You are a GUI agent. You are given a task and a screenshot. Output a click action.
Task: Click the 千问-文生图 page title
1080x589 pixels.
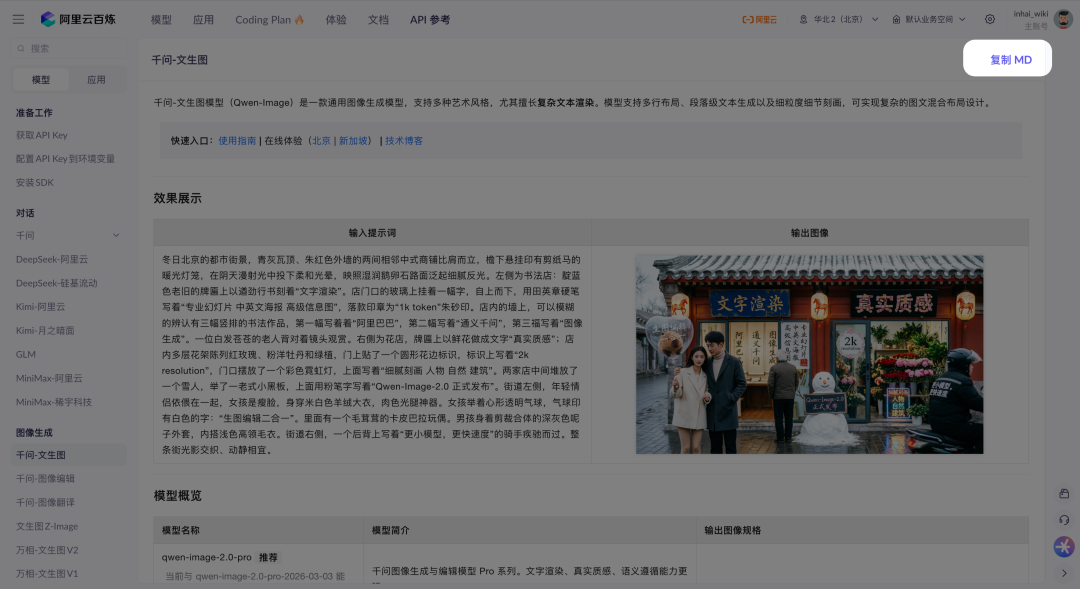[179, 60]
